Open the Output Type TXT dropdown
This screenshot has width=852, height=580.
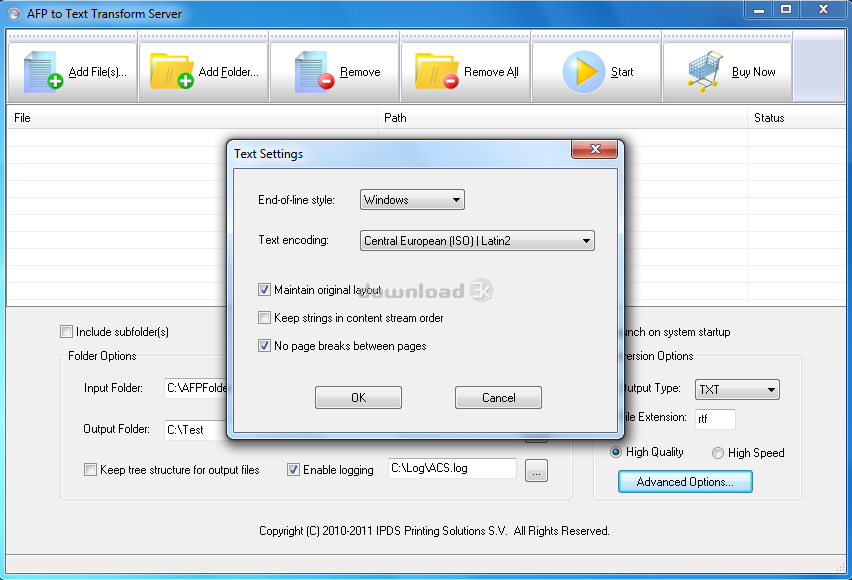pyautogui.click(x=737, y=389)
